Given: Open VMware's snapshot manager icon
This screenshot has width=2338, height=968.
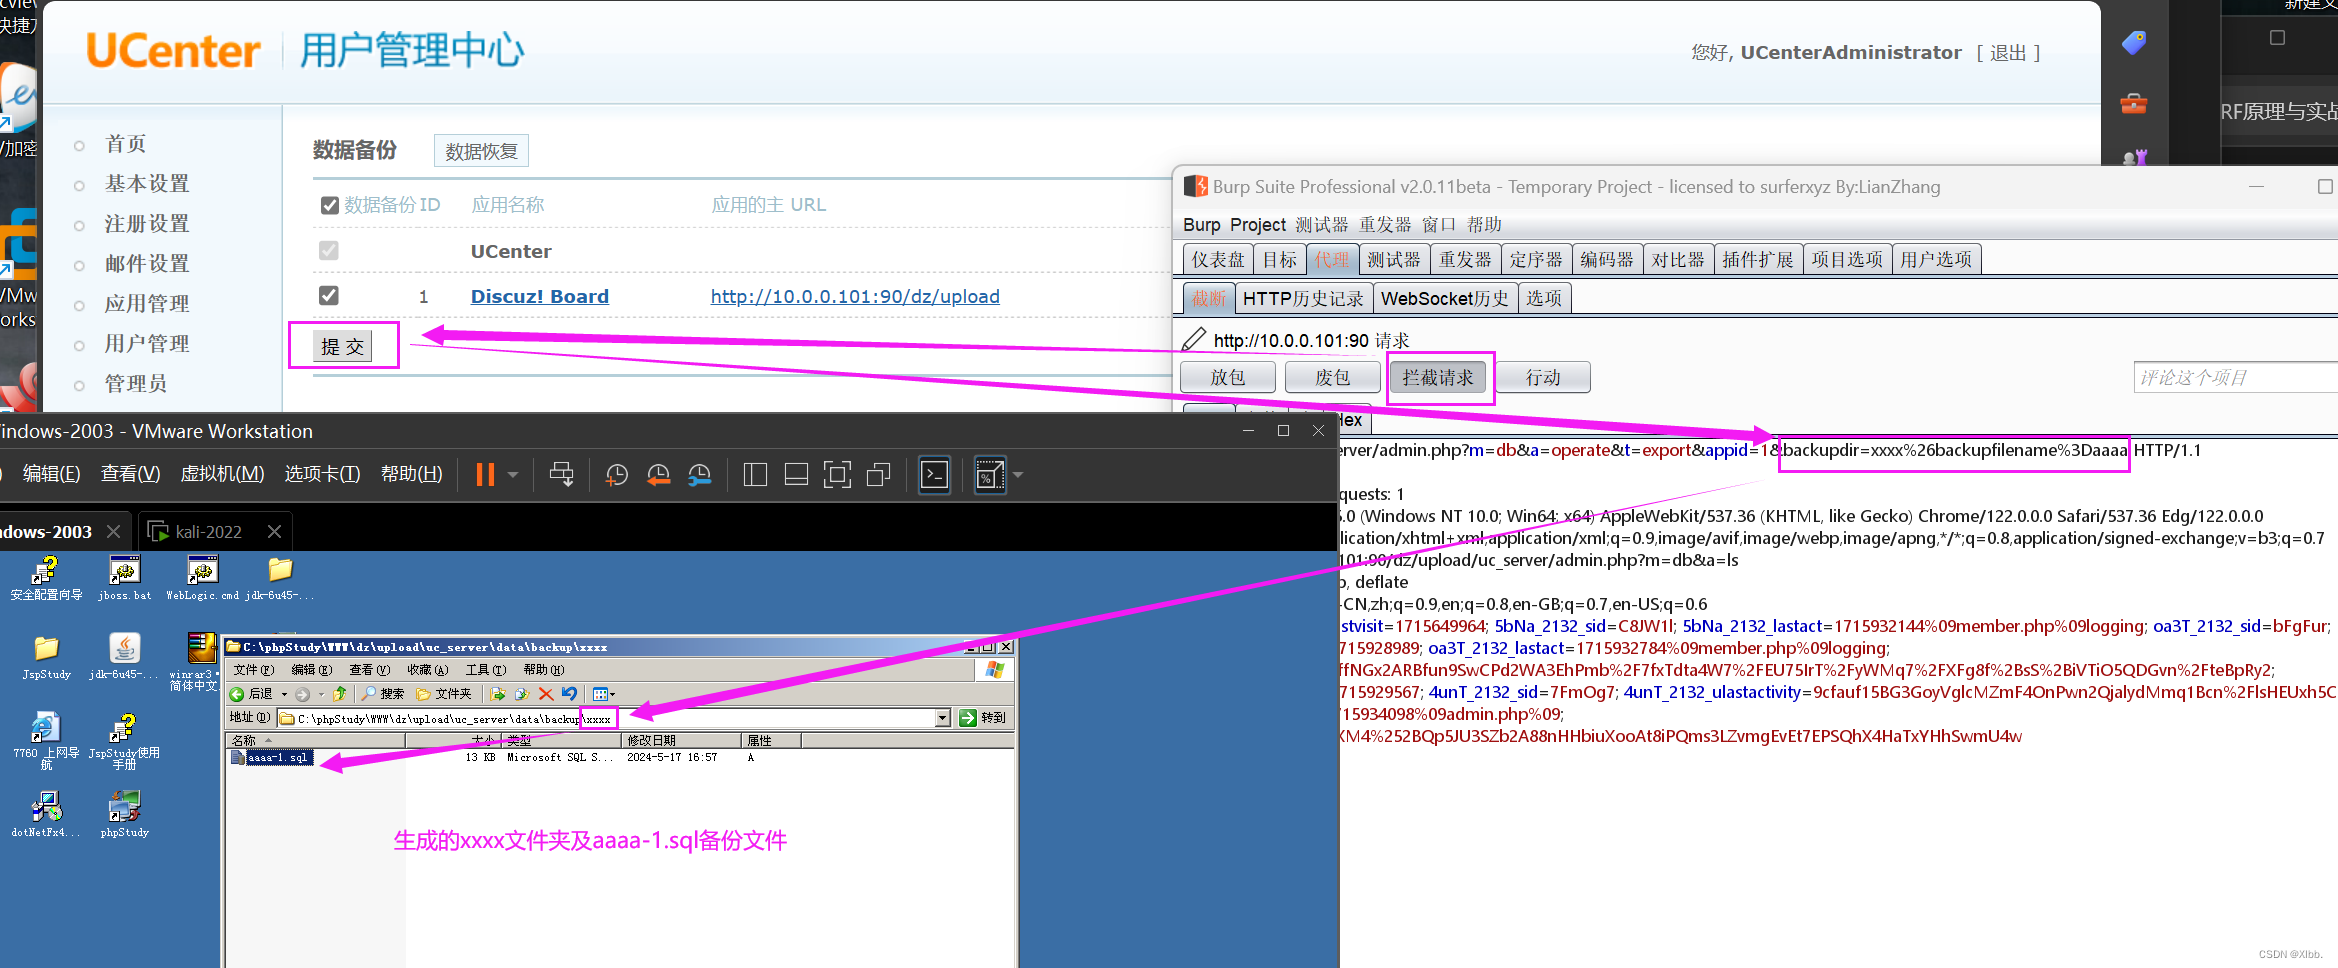Looking at the screenshot, I should point(700,475).
